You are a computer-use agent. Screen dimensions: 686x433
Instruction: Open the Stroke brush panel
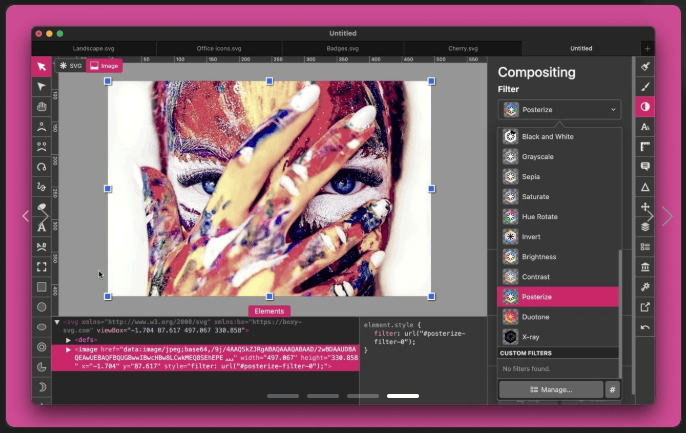tap(645, 87)
